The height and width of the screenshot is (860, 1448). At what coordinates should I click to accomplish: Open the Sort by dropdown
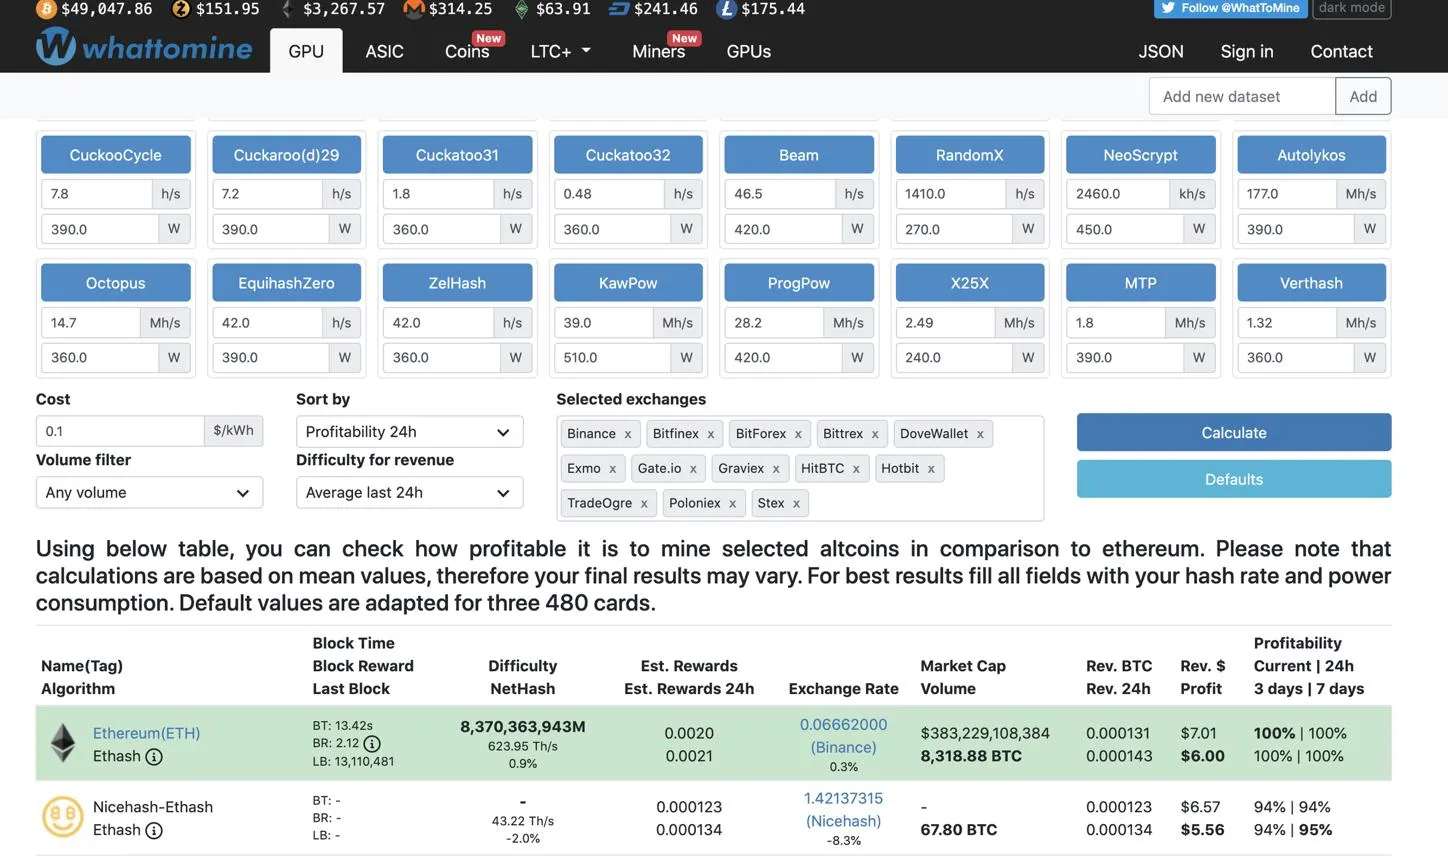tap(409, 432)
